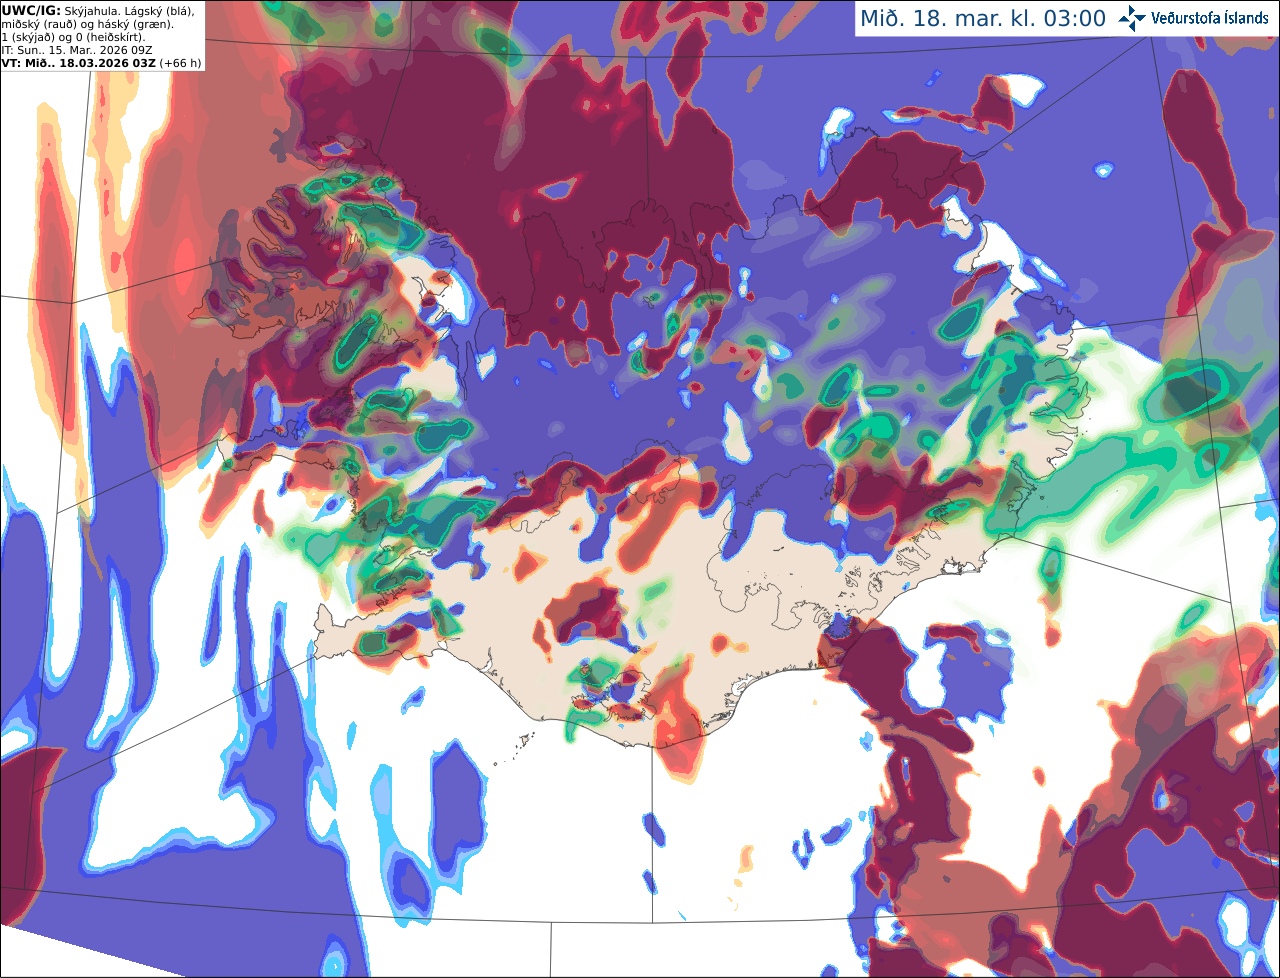Click the 'Veðurstofa Íslands' name text
The image size is (1280, 978).
pyautogui.click(x=1210, y=18)
